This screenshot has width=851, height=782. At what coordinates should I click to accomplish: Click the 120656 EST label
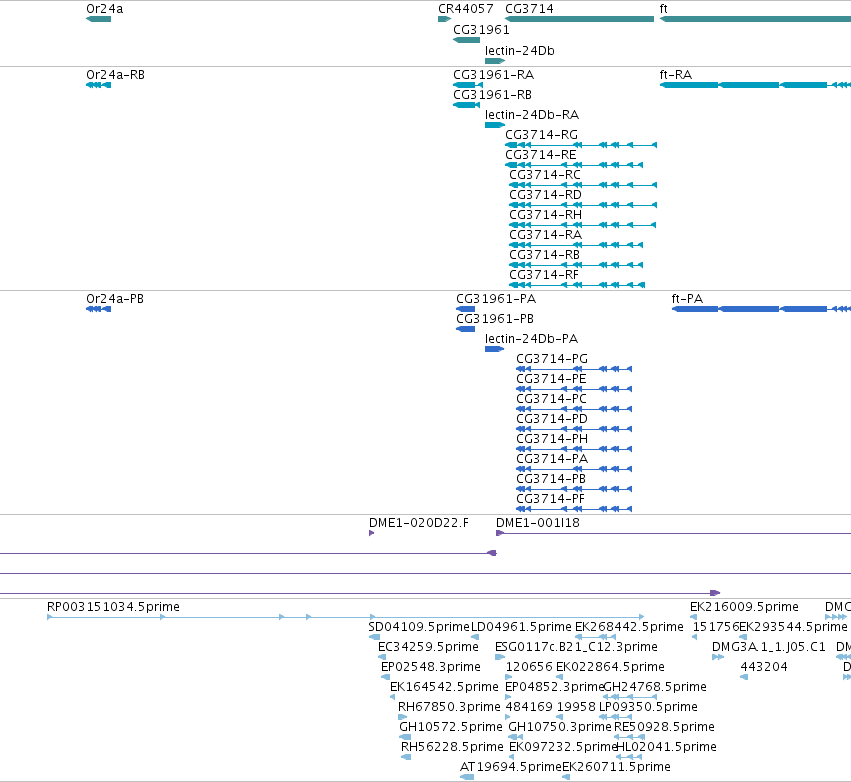coord(529,667)
